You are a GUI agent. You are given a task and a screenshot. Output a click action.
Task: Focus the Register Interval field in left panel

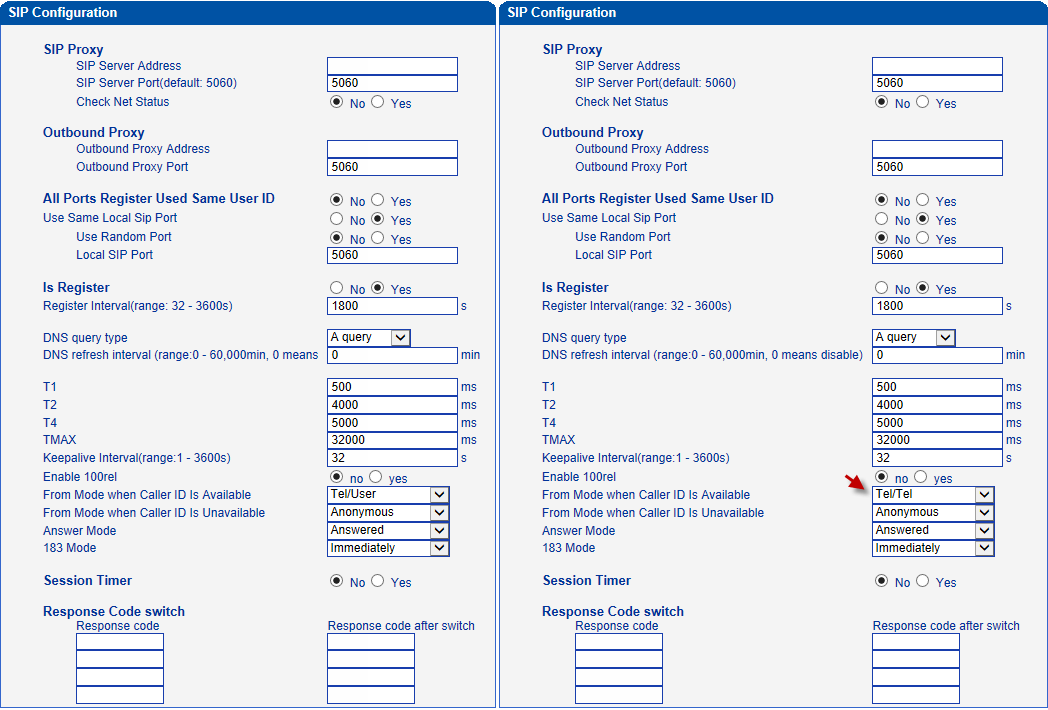[392, 306]
